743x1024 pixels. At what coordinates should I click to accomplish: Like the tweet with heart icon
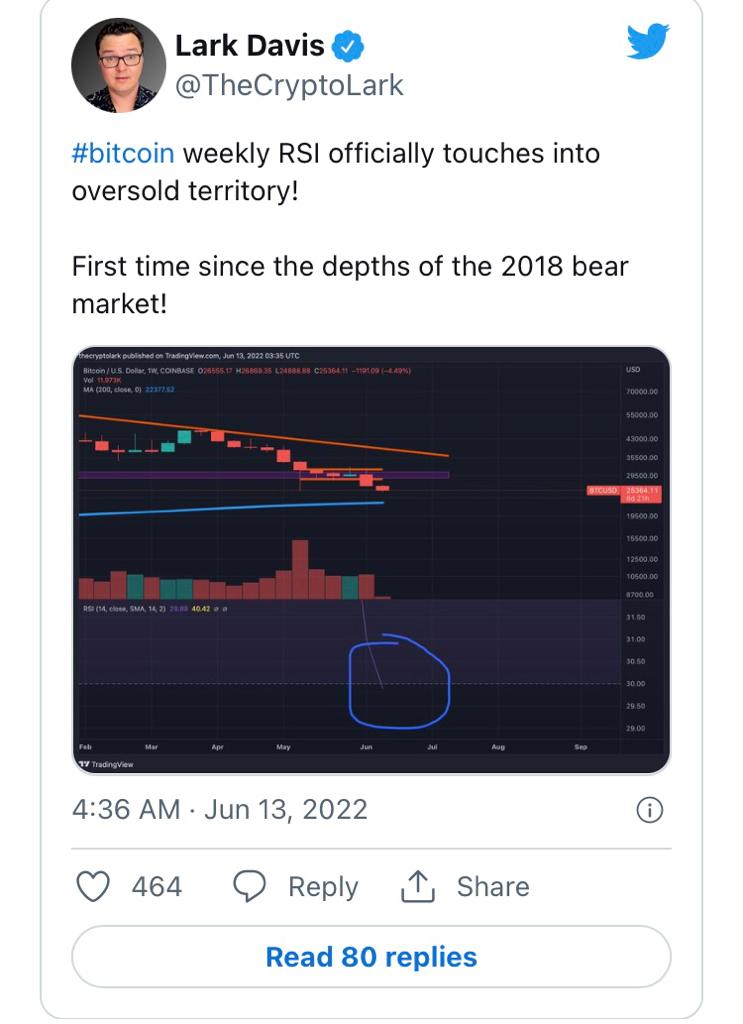pyautogui.click(x=93, y=886)
